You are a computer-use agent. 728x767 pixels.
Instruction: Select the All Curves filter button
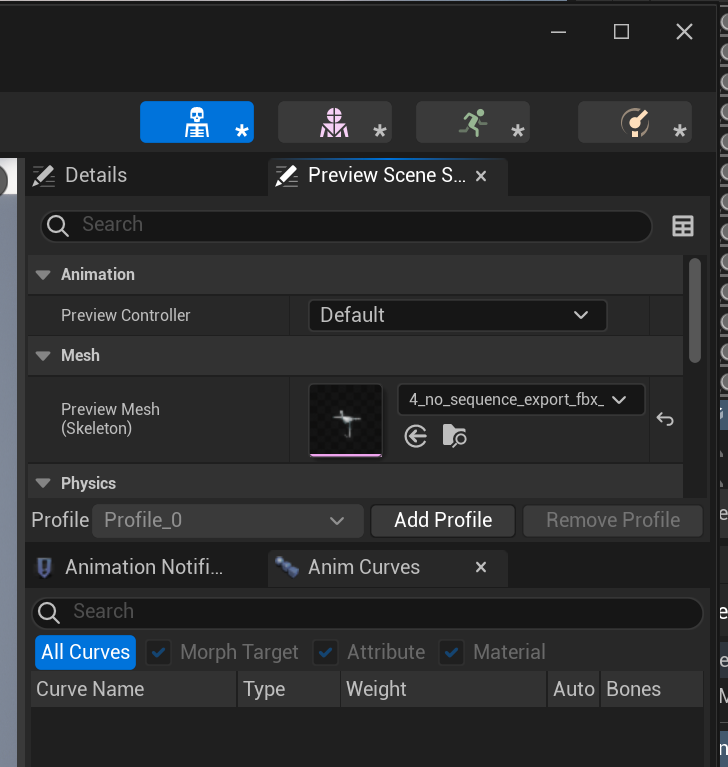86,652
